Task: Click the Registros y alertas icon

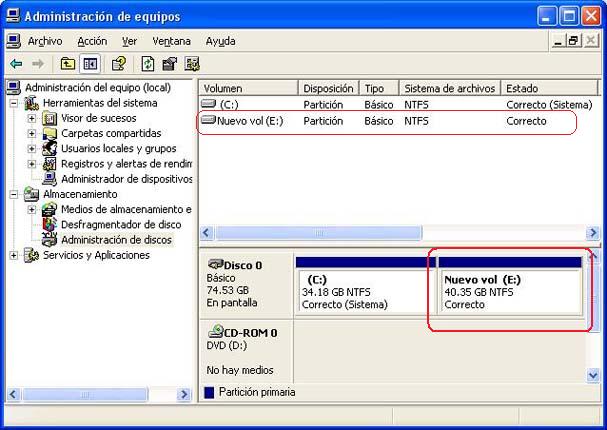Action: point(49,164)
